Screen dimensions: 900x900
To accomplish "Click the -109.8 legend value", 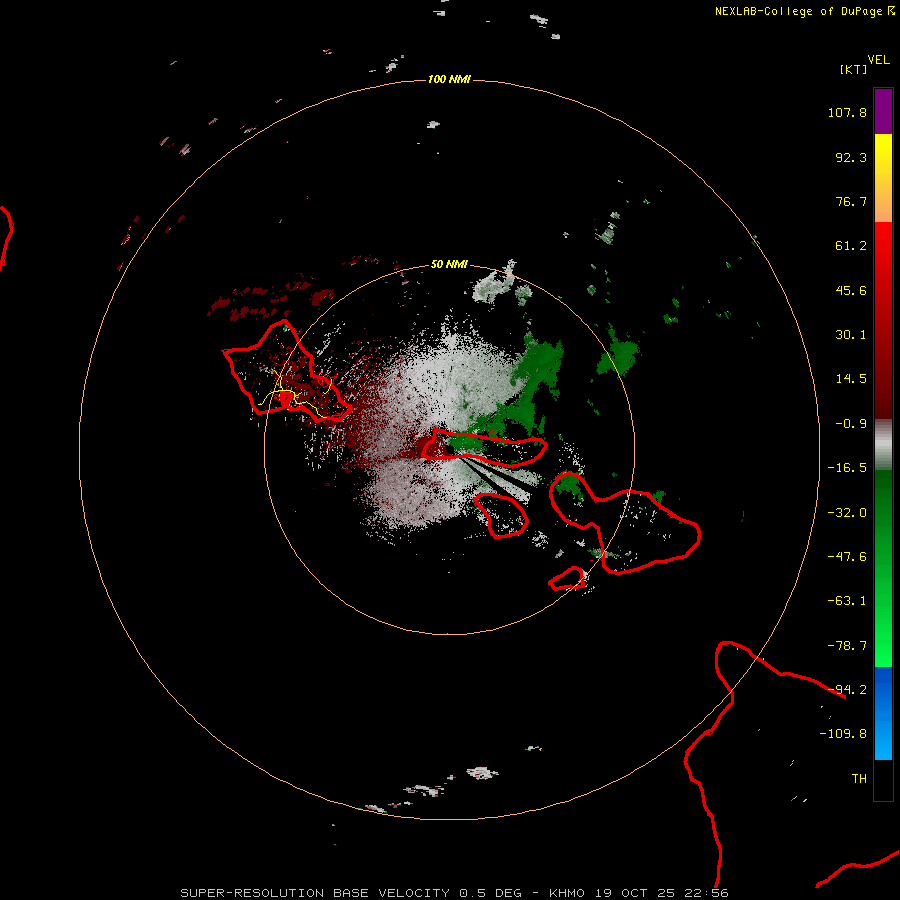I will pyautogui.click(x=843, y=734).
